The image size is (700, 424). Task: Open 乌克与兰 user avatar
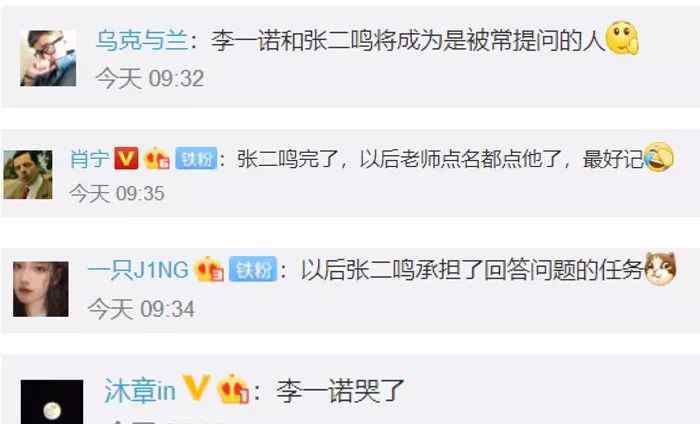[x=48, y=58]
